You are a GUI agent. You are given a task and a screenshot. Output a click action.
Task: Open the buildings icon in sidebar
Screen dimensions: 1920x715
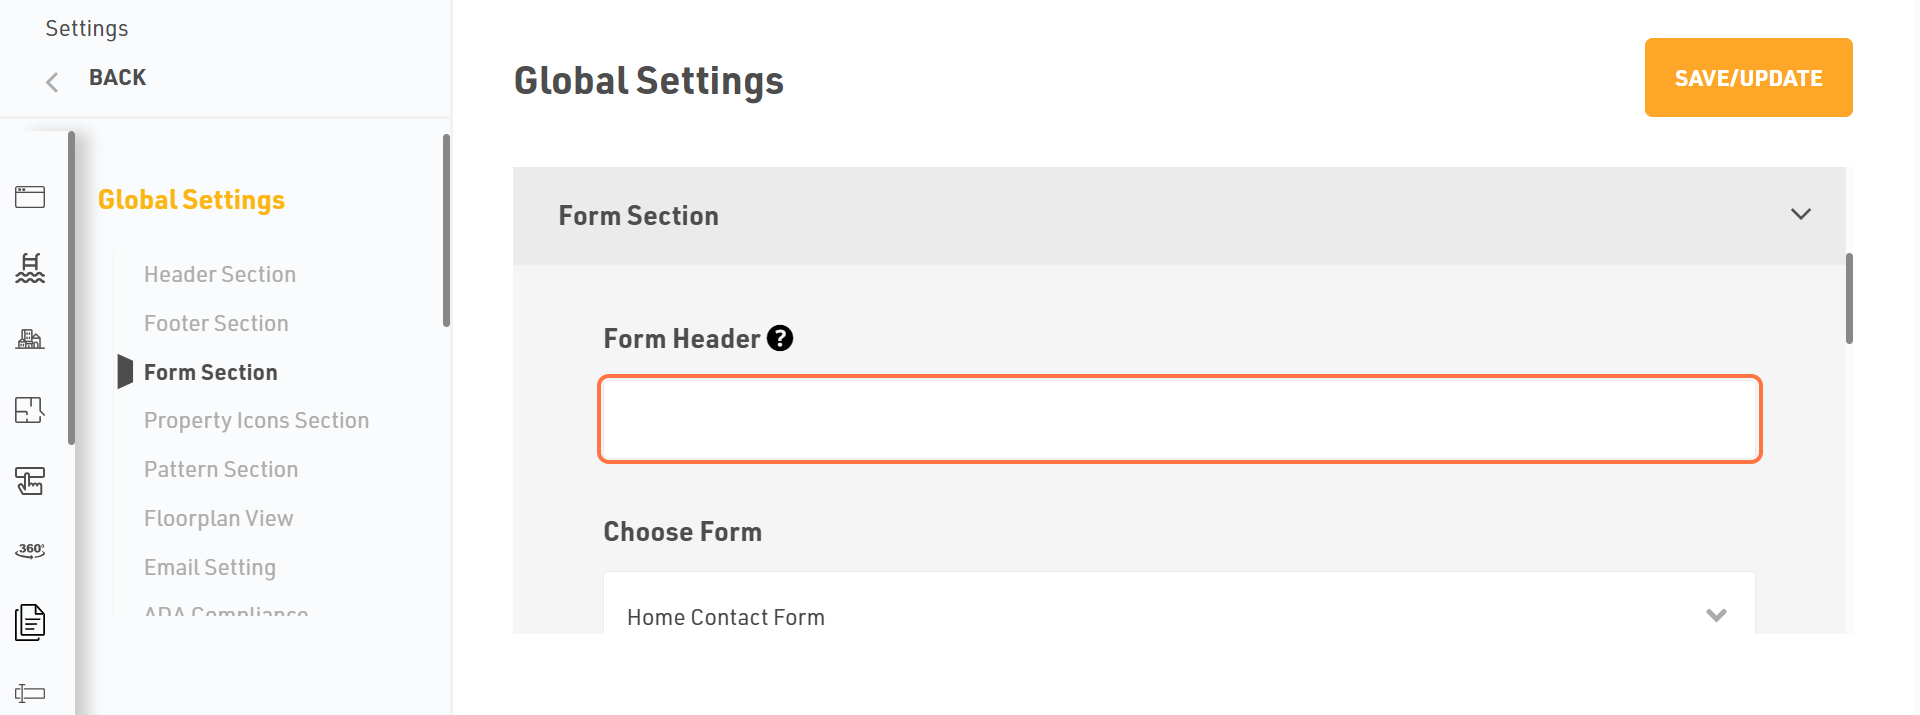[x=30, y=339]
